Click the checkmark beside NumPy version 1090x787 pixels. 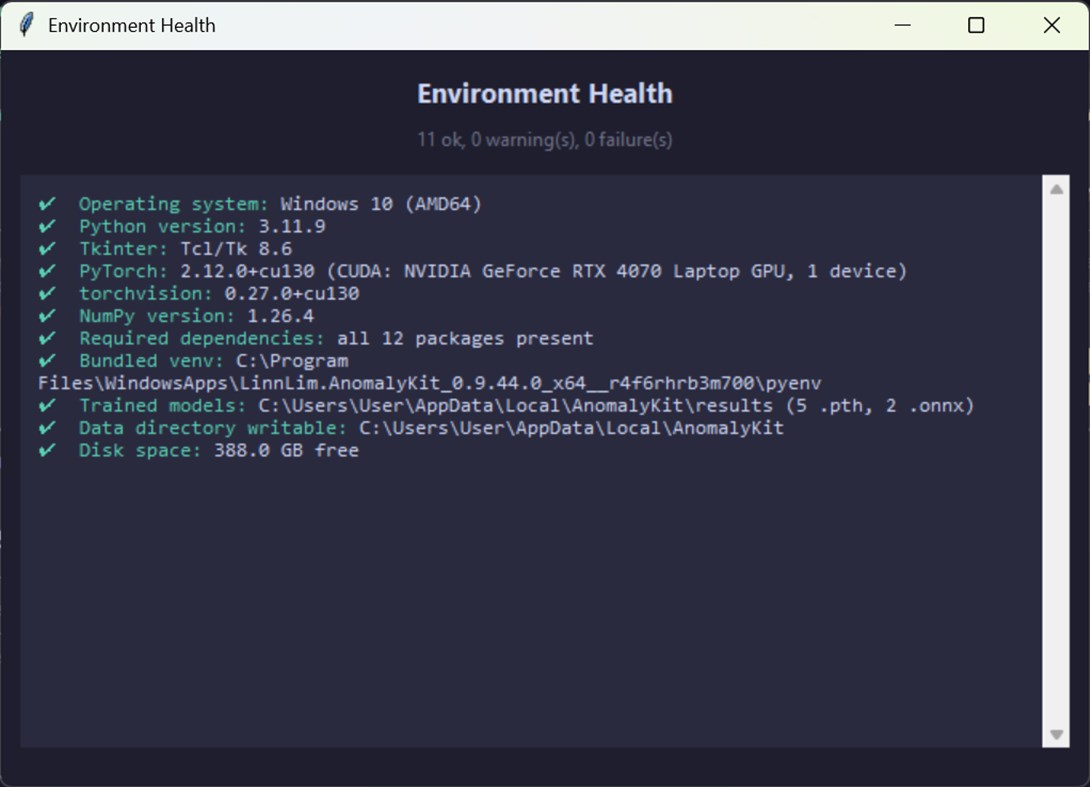point(47,316)
